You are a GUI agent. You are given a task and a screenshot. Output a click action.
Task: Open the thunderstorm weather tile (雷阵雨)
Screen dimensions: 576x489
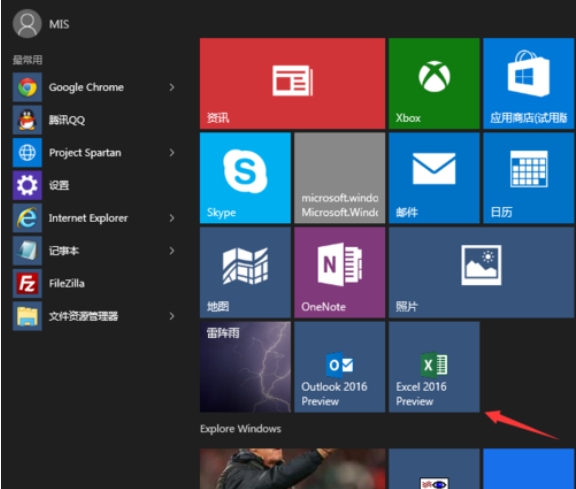click(x=245, y=367)
